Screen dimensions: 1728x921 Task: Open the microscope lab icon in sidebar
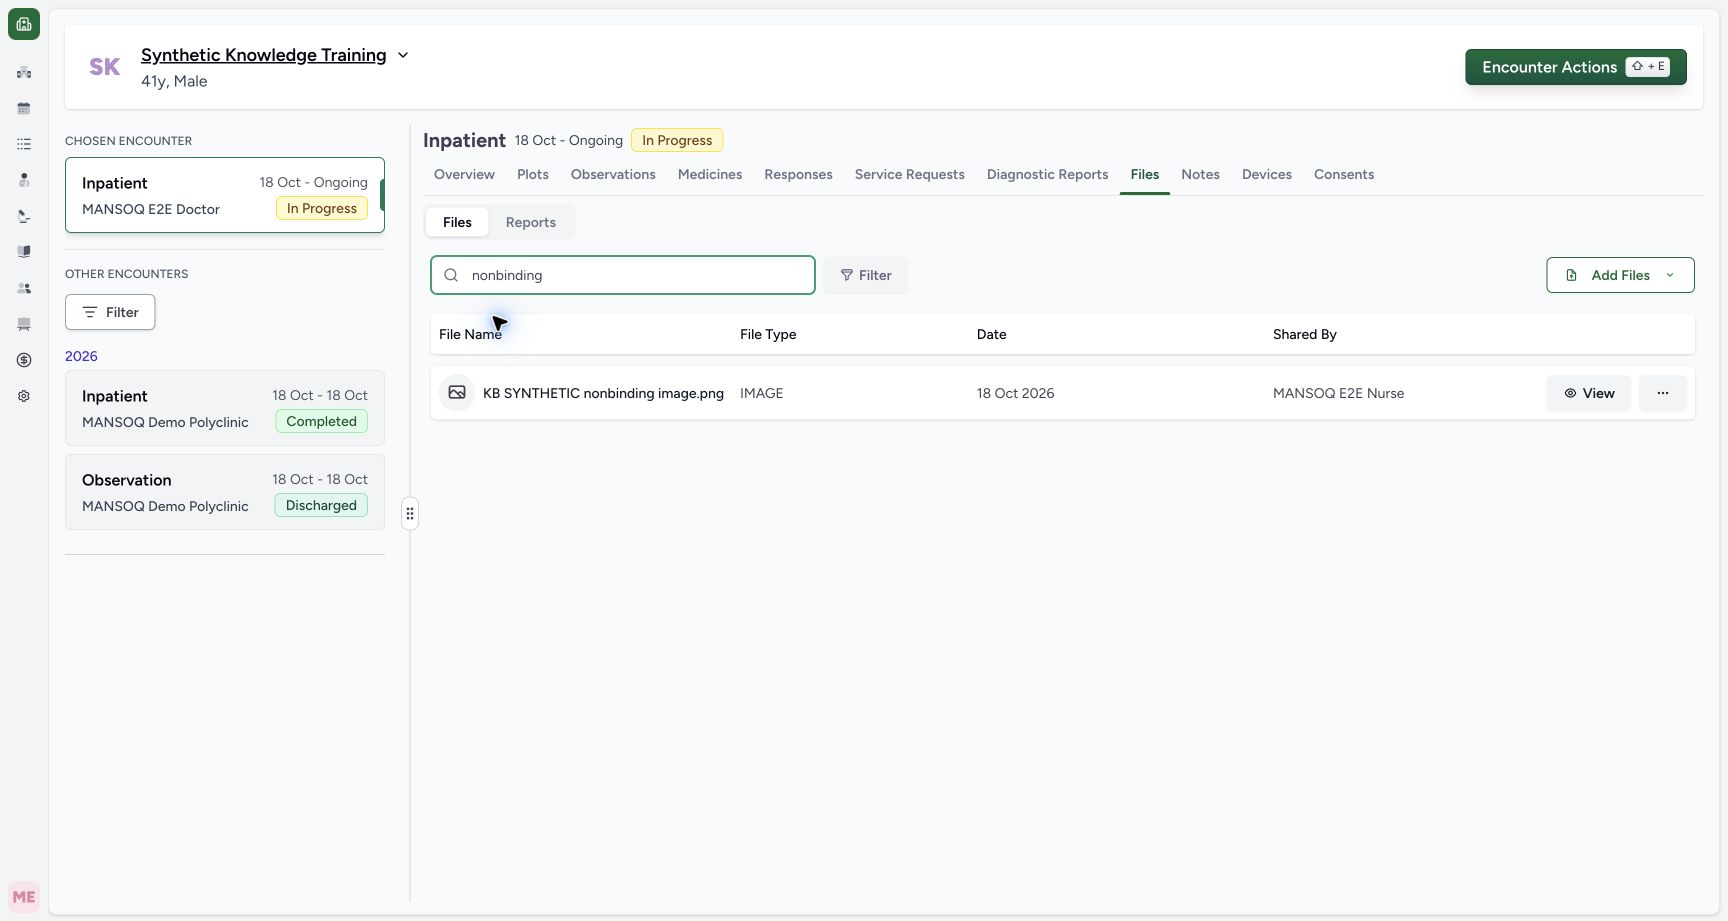coord(24,216)
